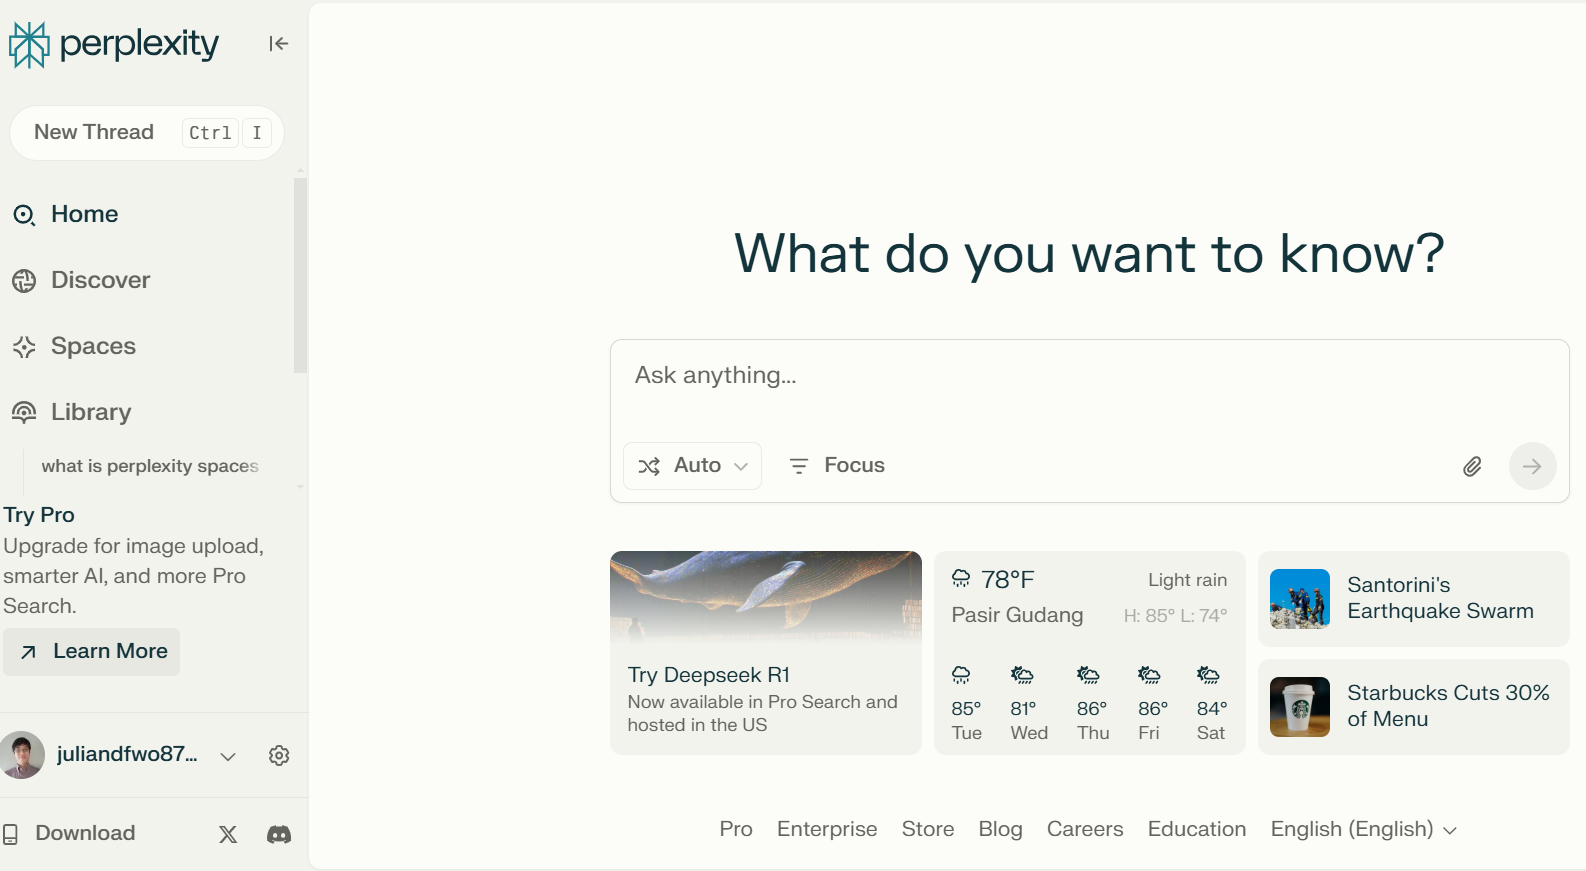Collapse the sidebar with the arrow icon
The height and width of the screenshot is (871, 1586).
point(279,43)
